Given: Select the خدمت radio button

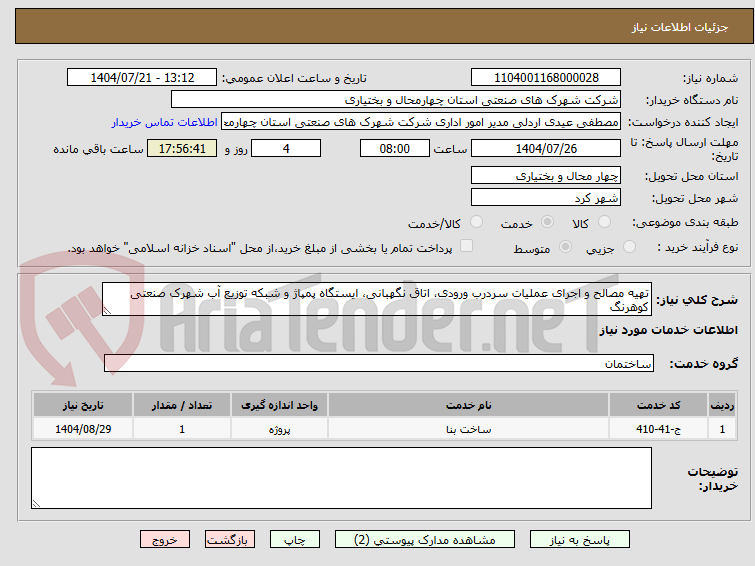Looking at the screenshot, I should [547, 222].
